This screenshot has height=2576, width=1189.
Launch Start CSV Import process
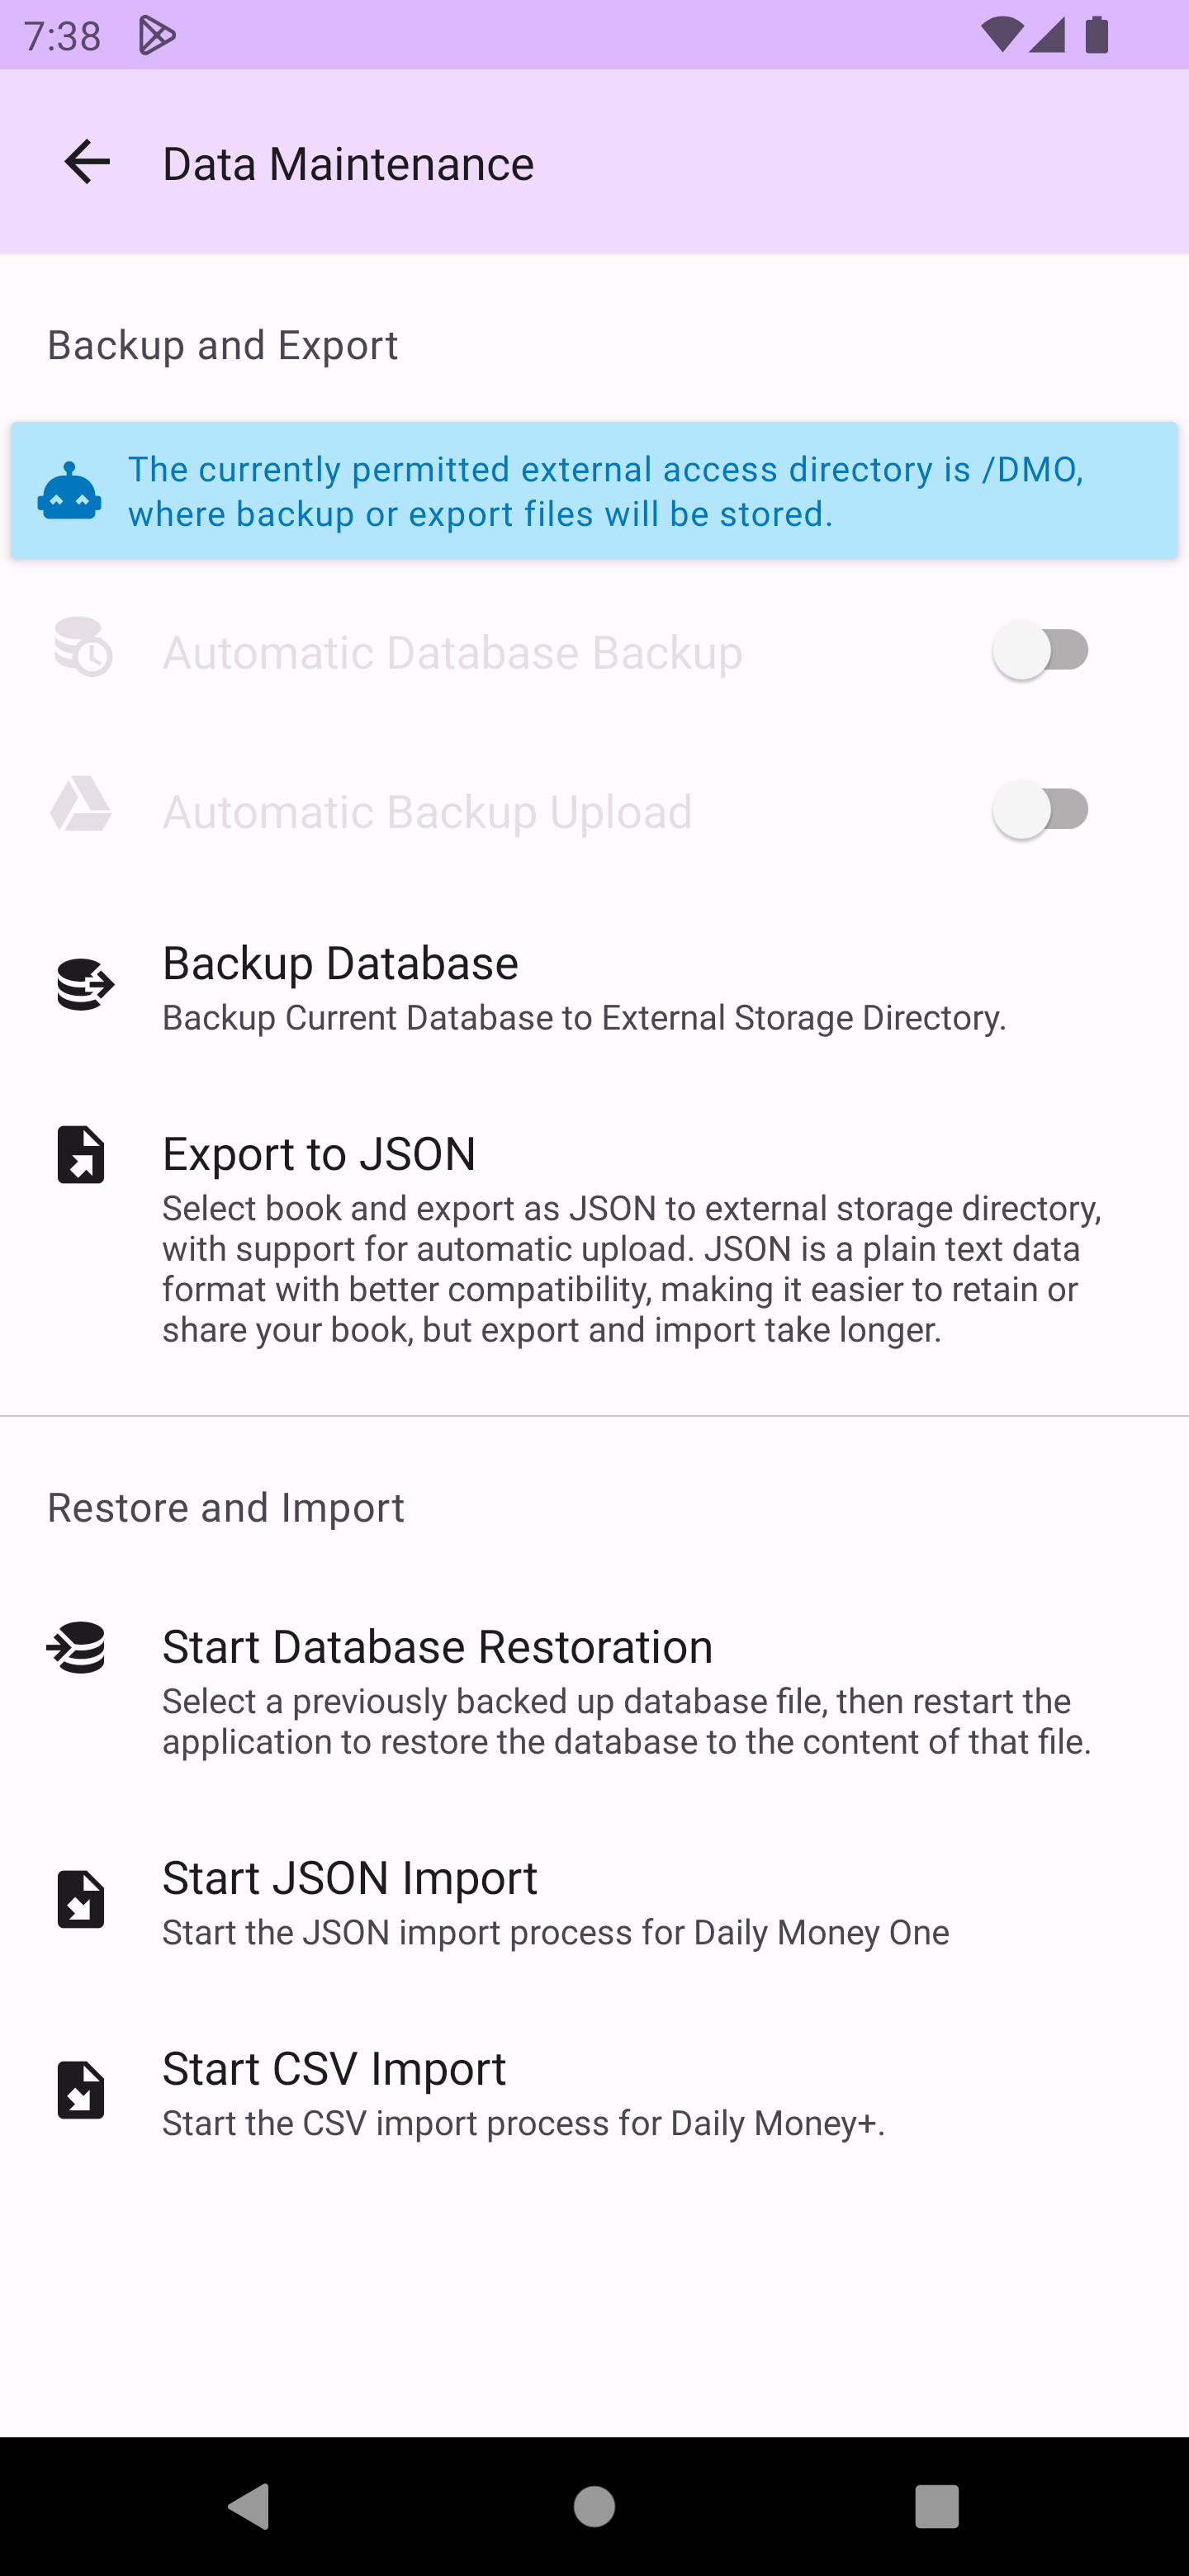pyautogui.click(x=523, y=2092)
